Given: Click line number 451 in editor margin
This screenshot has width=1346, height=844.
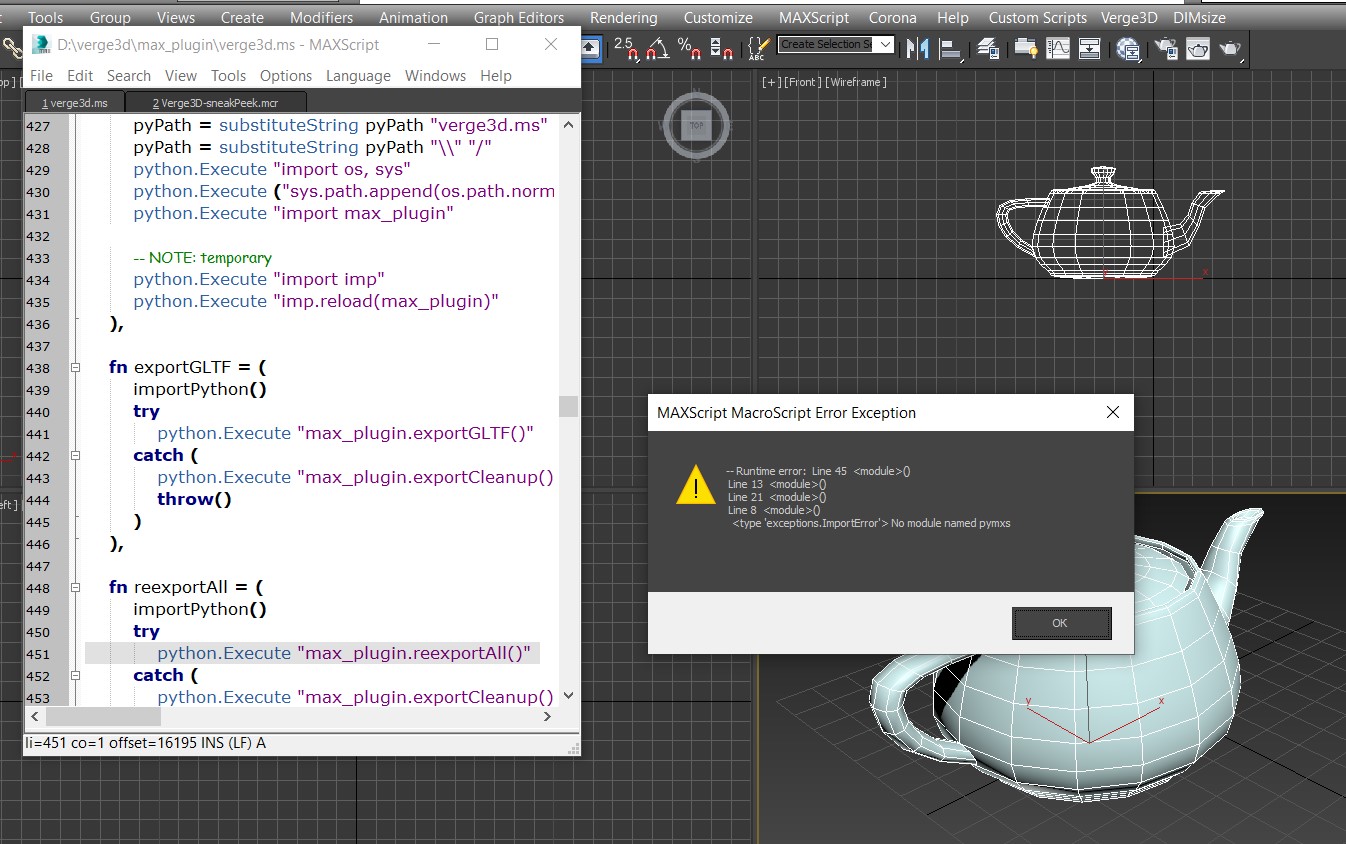Looking at the screenshot, I should (x=38, y=654).
